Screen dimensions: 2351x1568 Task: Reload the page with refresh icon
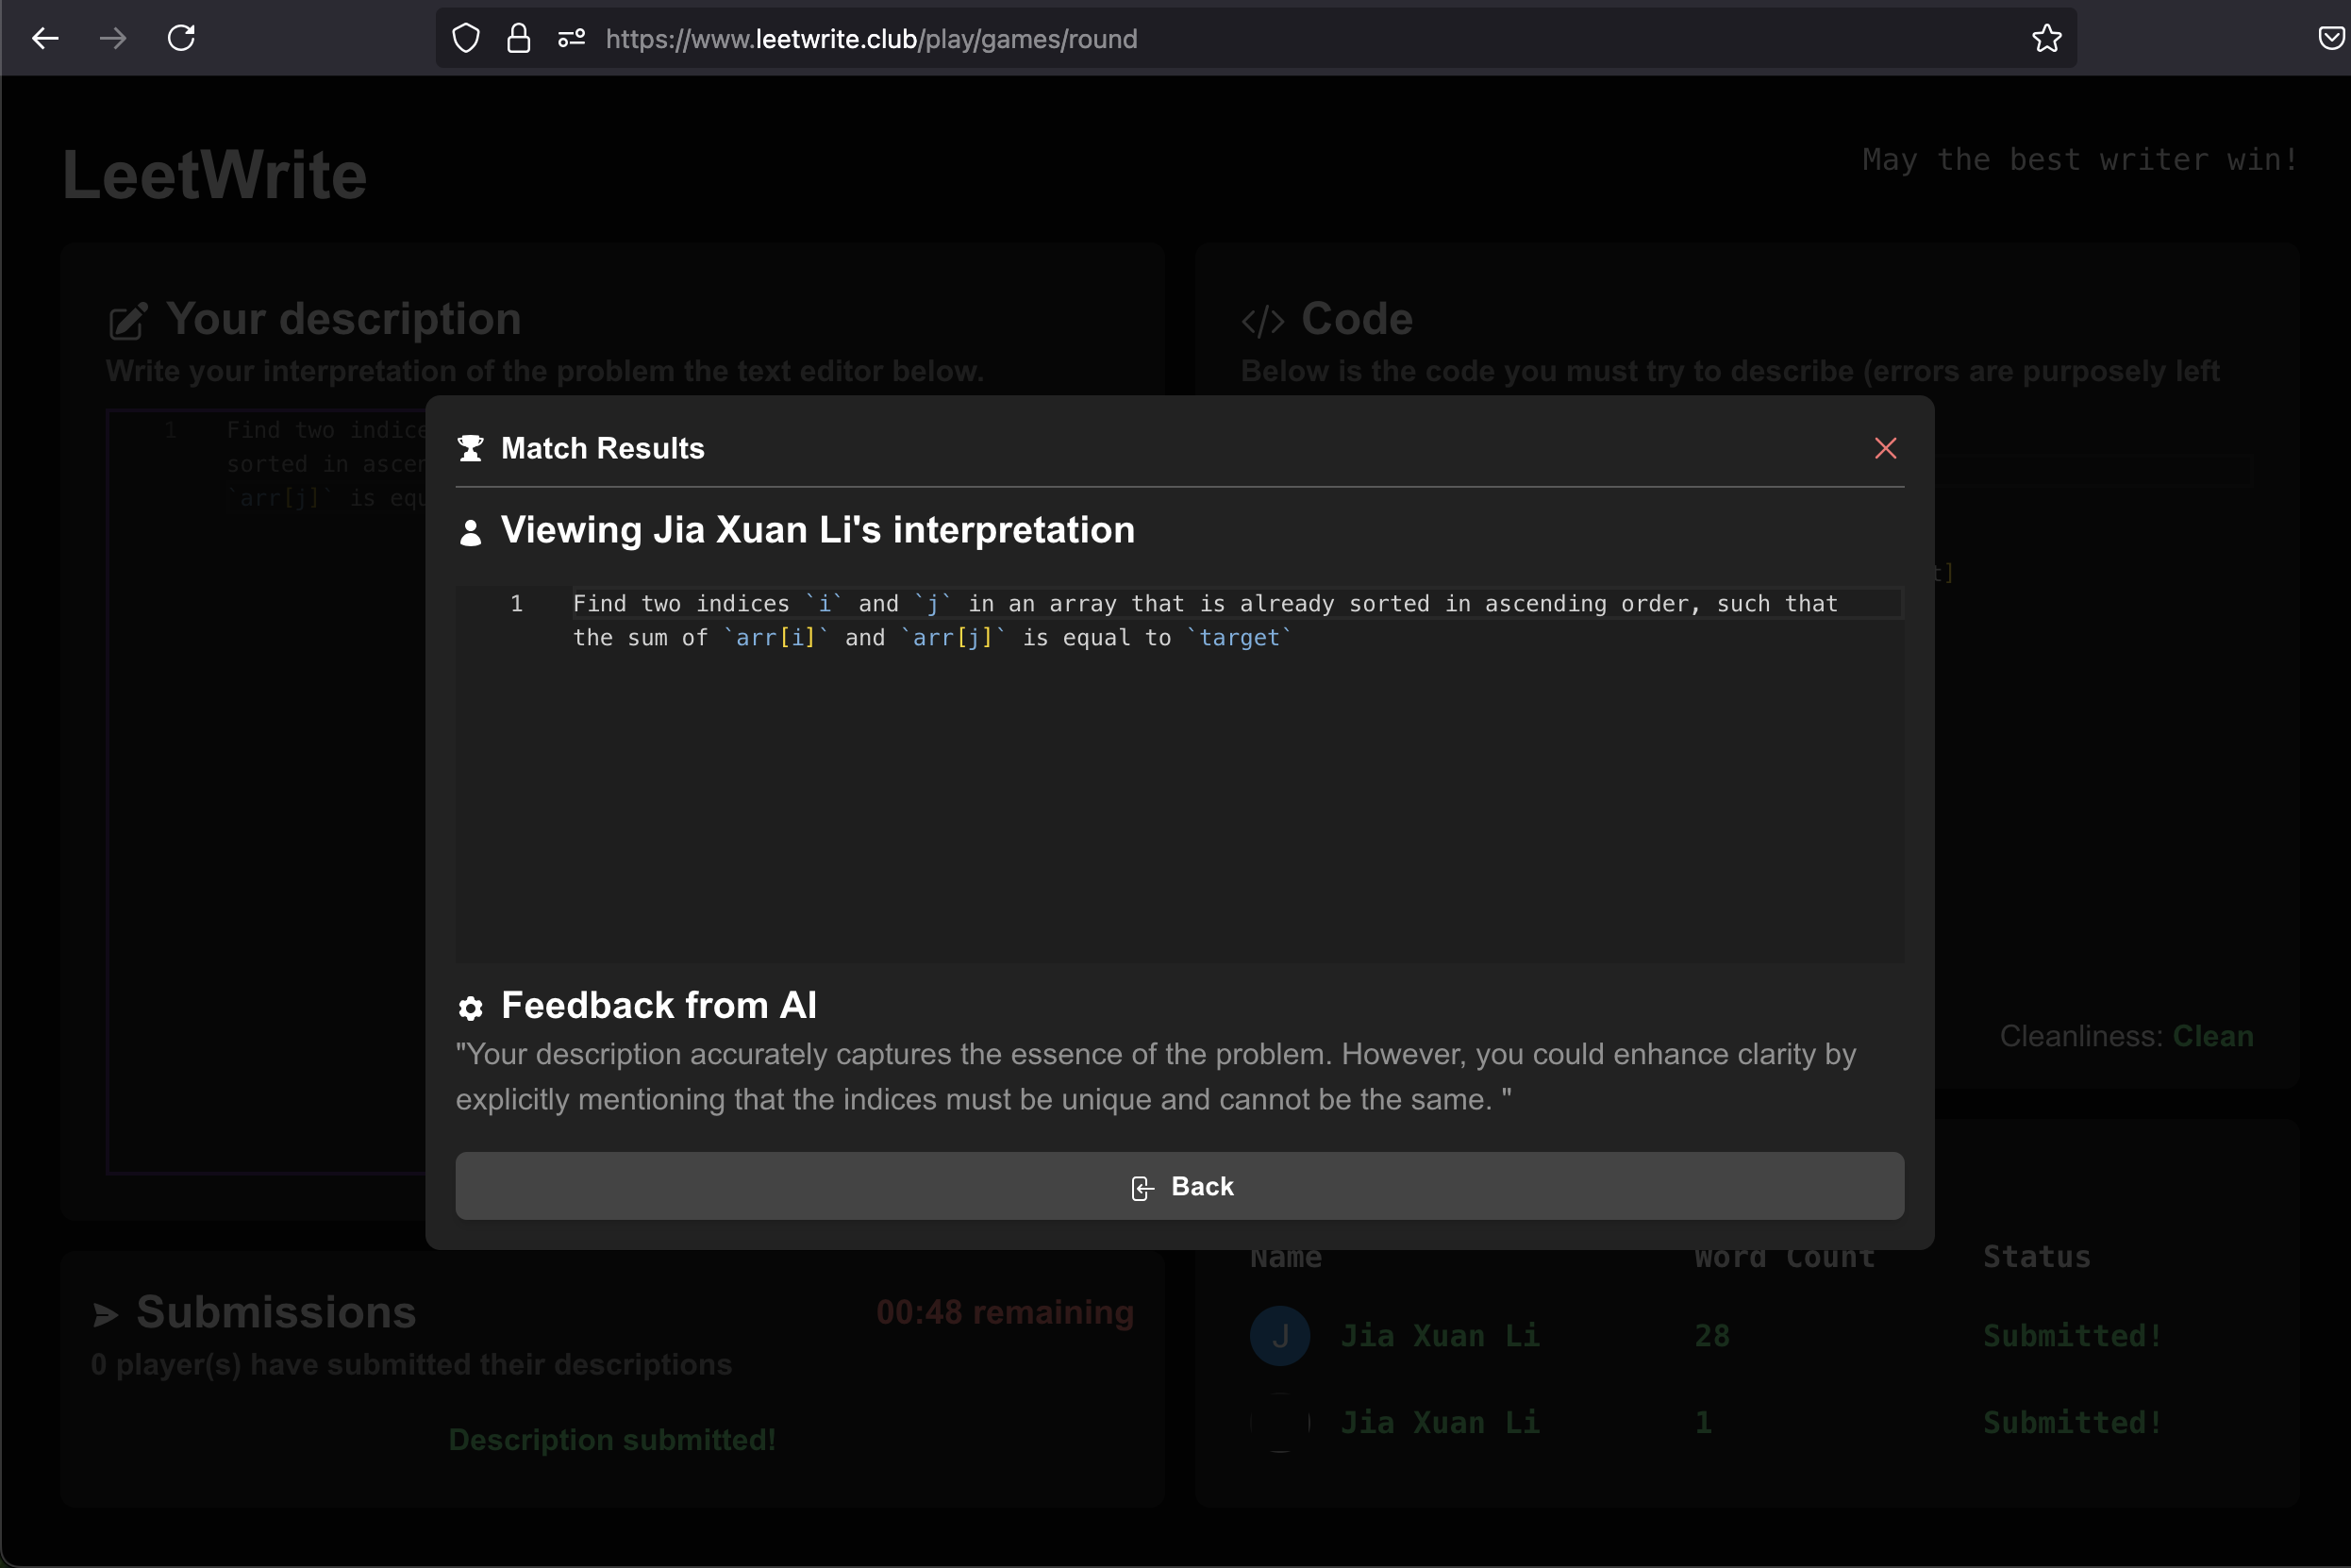(x=181, y=38)
